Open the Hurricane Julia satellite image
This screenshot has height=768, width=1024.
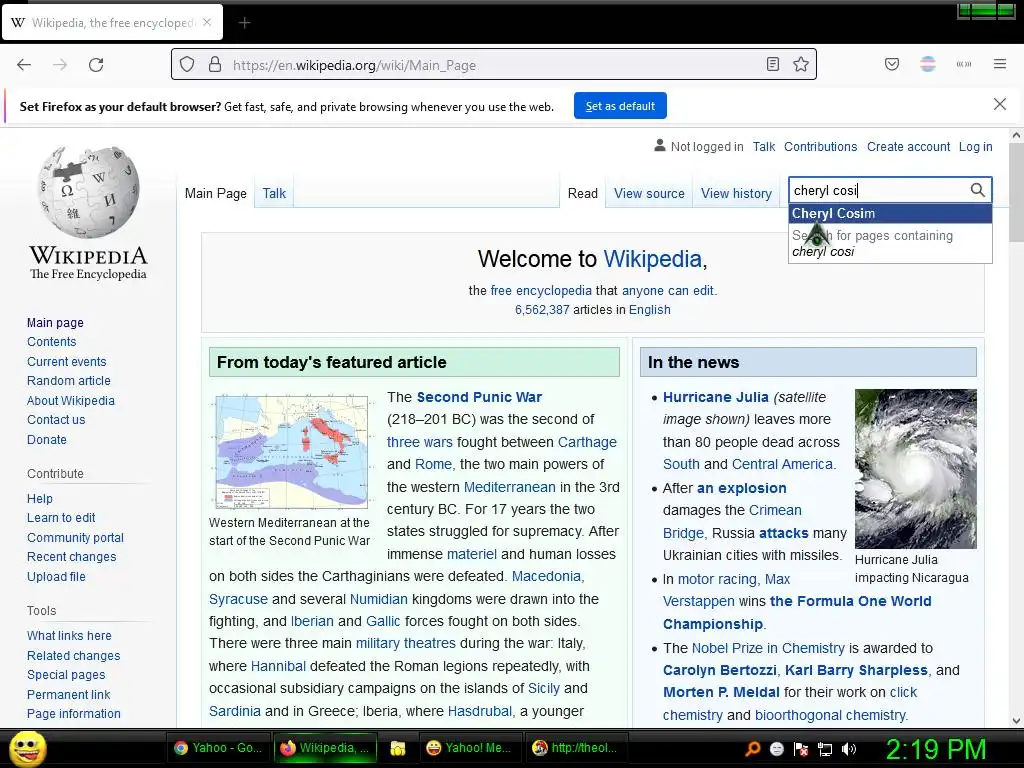[916, 468]
